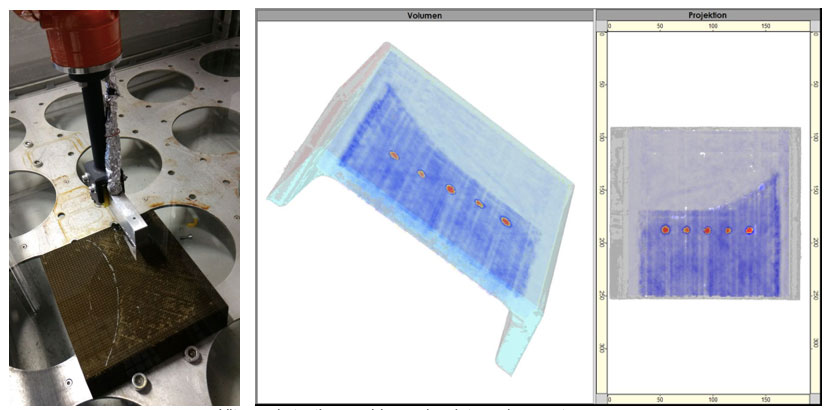Select the rightmost defect in Volumen 3D view
The height and width of the screenshot is (410, 829).
[506, 221]
